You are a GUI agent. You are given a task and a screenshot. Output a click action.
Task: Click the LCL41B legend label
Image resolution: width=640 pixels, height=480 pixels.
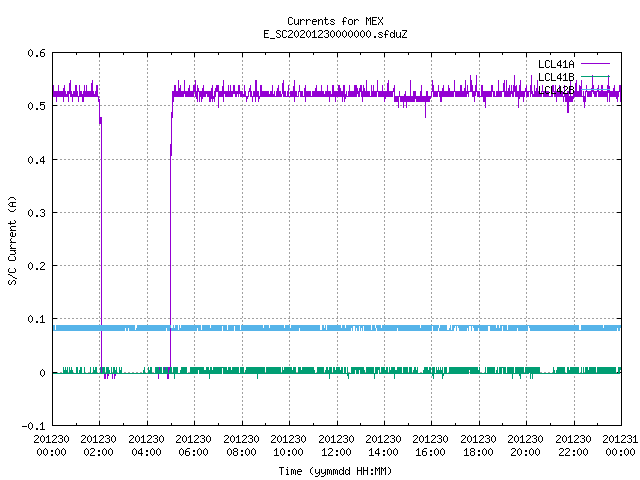[x=556, y=77]
